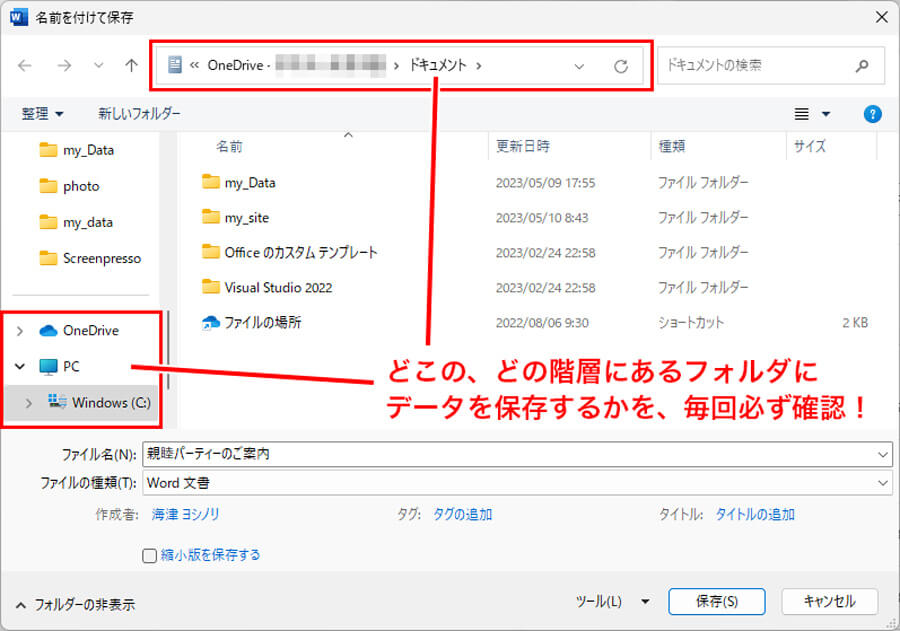Change view layout icon
Screen dimensions: 900x631
pos(801,114)
